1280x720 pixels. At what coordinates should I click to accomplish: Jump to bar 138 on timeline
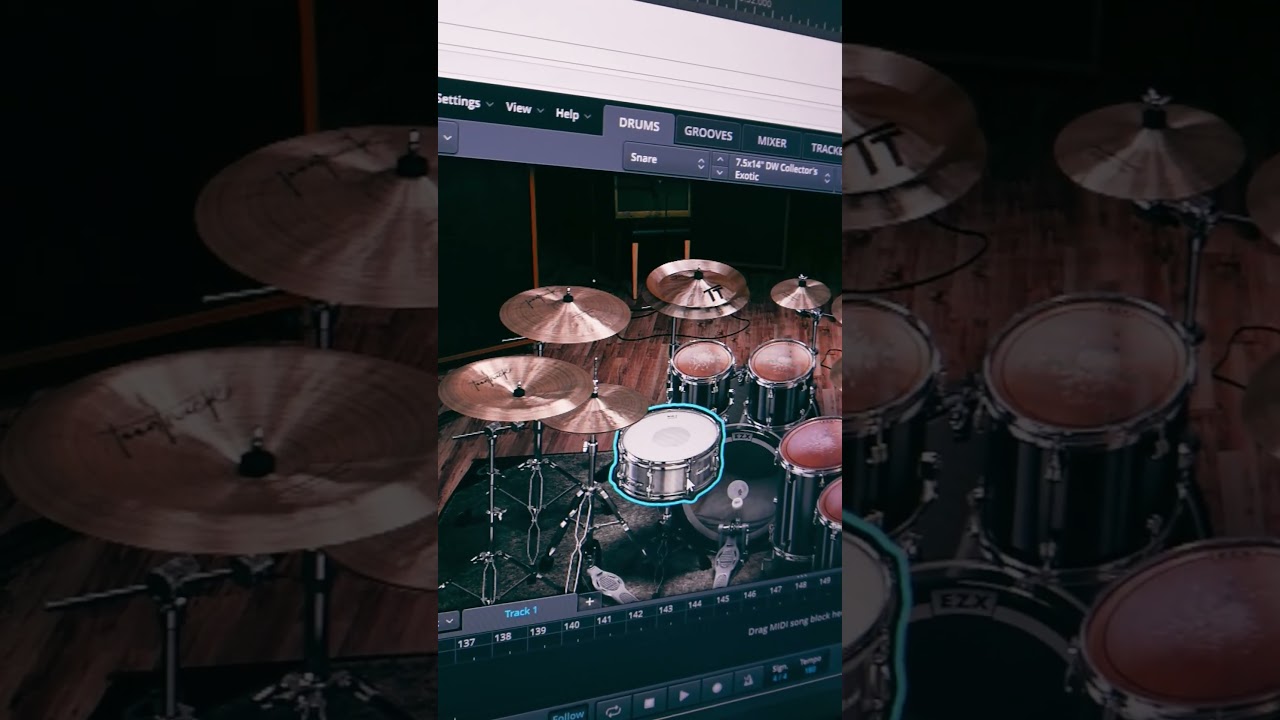point(503,638)
